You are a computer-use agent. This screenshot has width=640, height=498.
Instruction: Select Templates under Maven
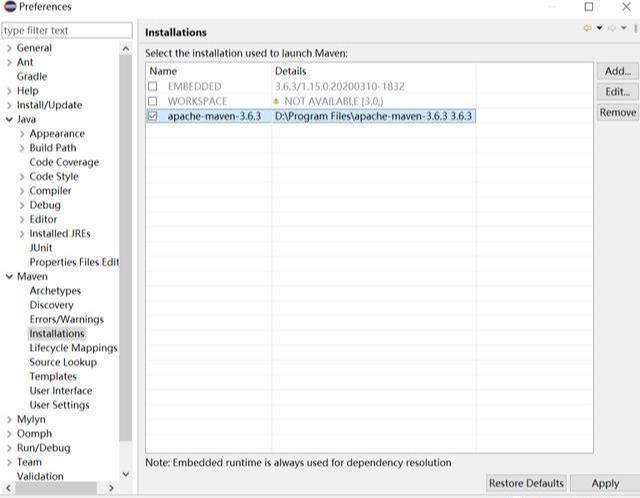53,376
